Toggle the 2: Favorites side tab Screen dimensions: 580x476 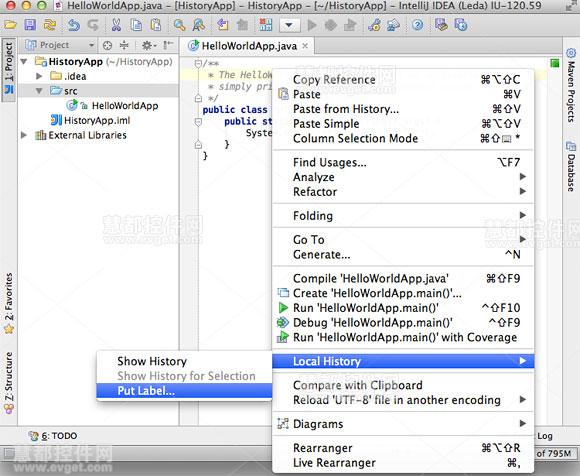pyautogui.click(x=9, y=303)
